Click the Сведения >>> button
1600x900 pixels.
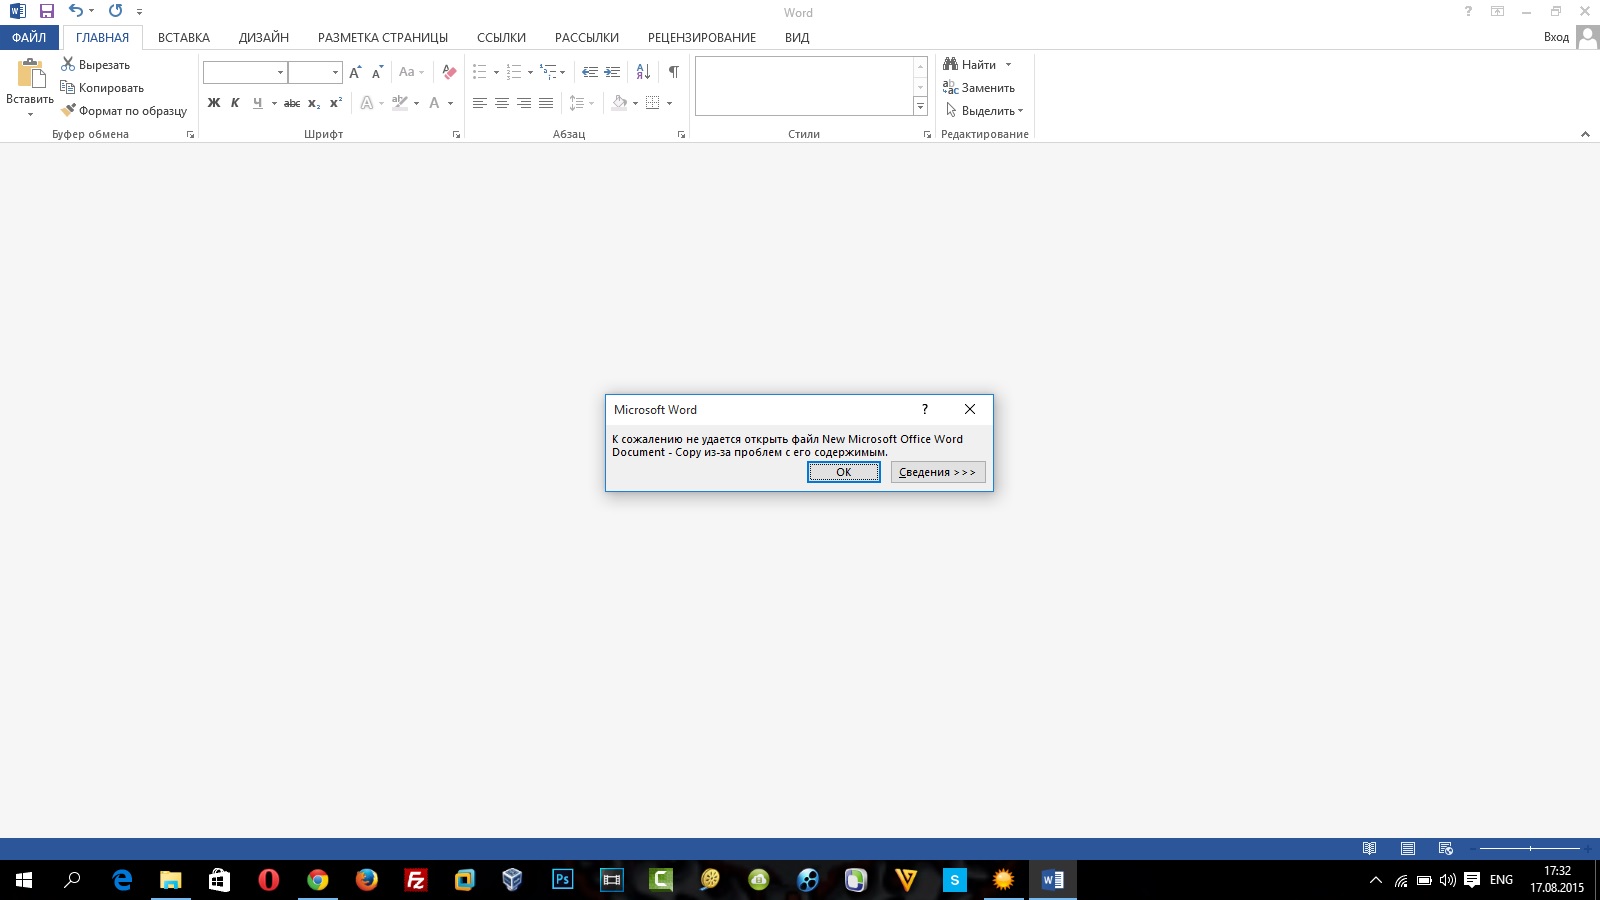[937, 472]
